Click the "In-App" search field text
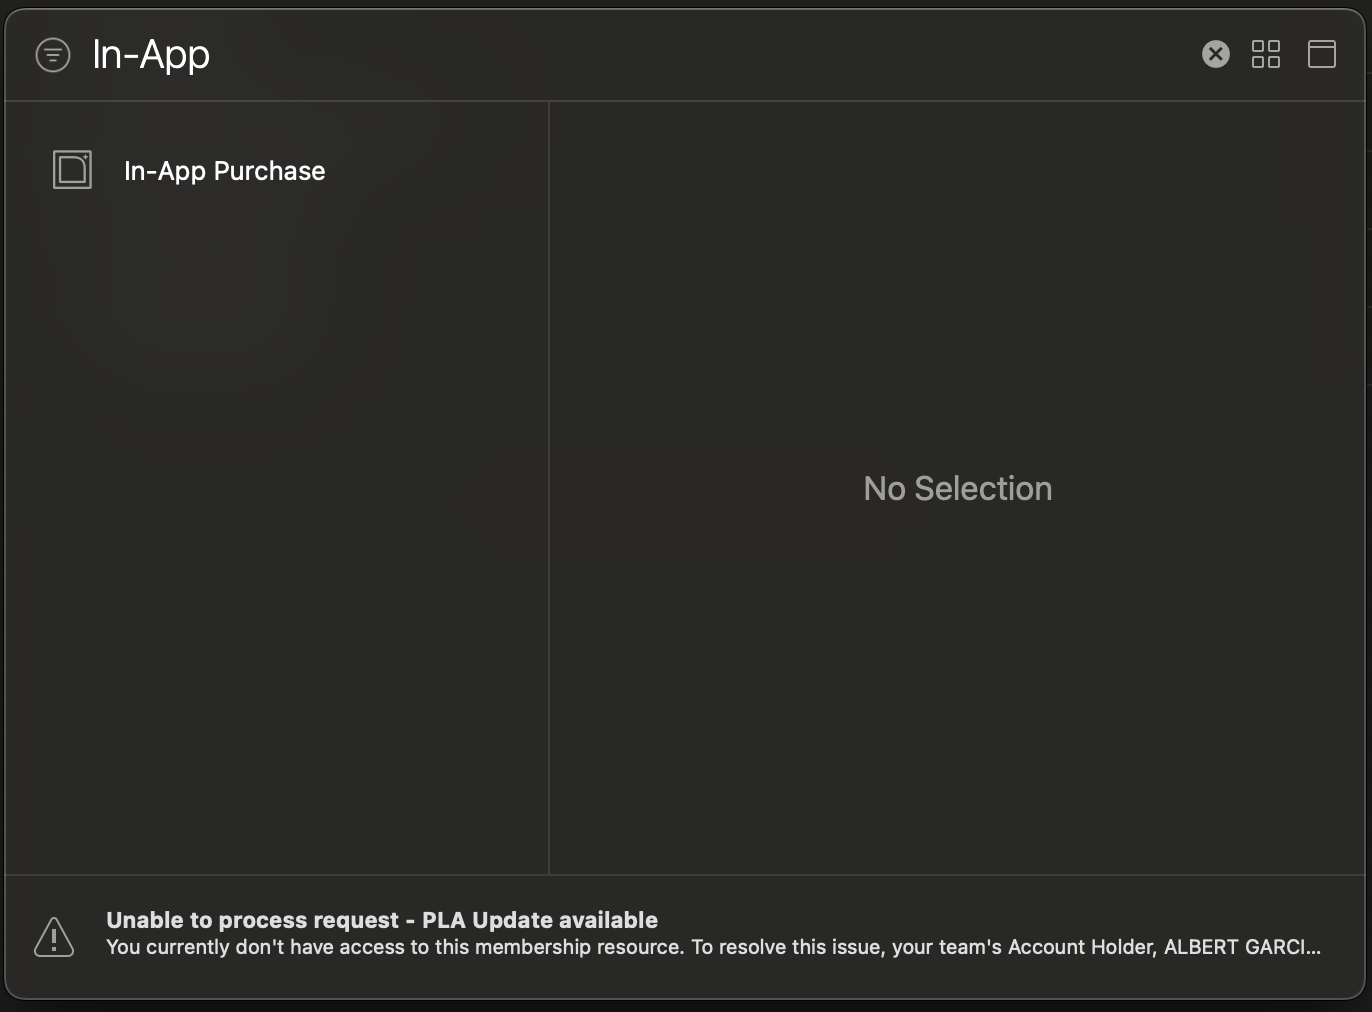This screenshot has height=1012, width=1372. [x=151, y=55]
